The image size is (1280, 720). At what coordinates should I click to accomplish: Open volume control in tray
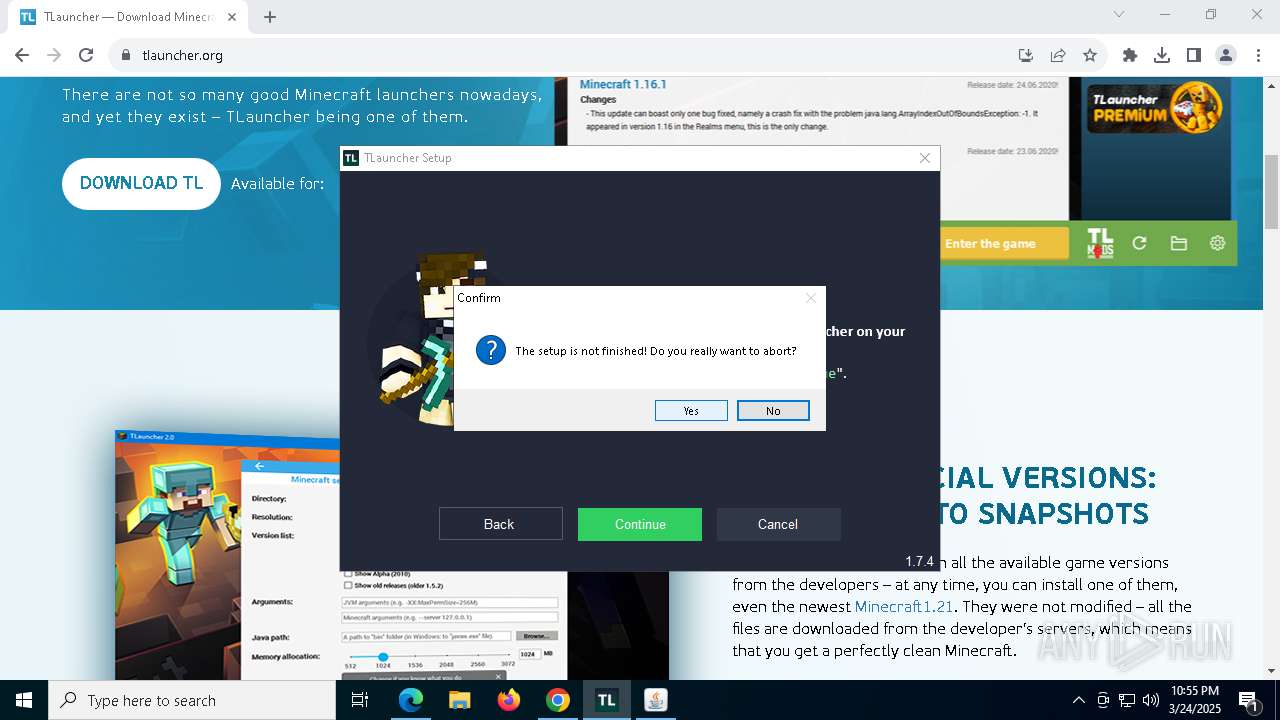1151,700
